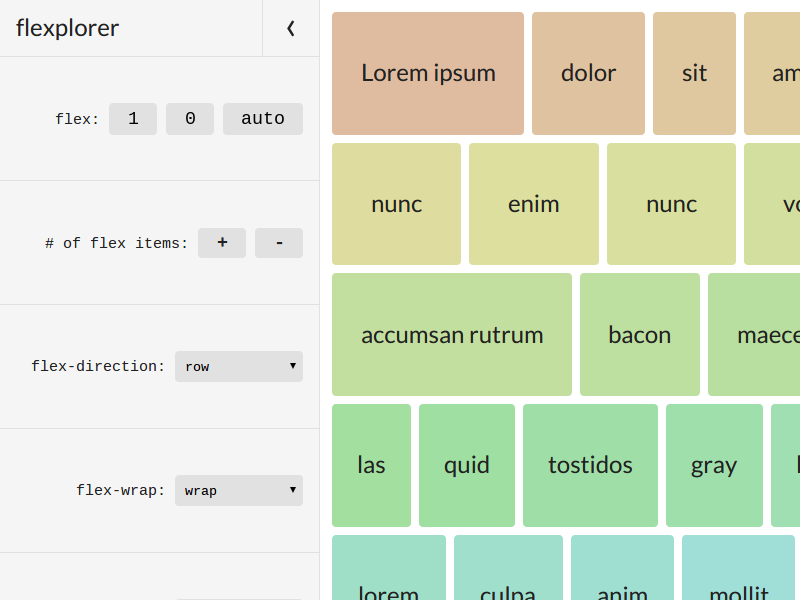
Task: Set flex value to 0
Action: click(x=189, y=118)
